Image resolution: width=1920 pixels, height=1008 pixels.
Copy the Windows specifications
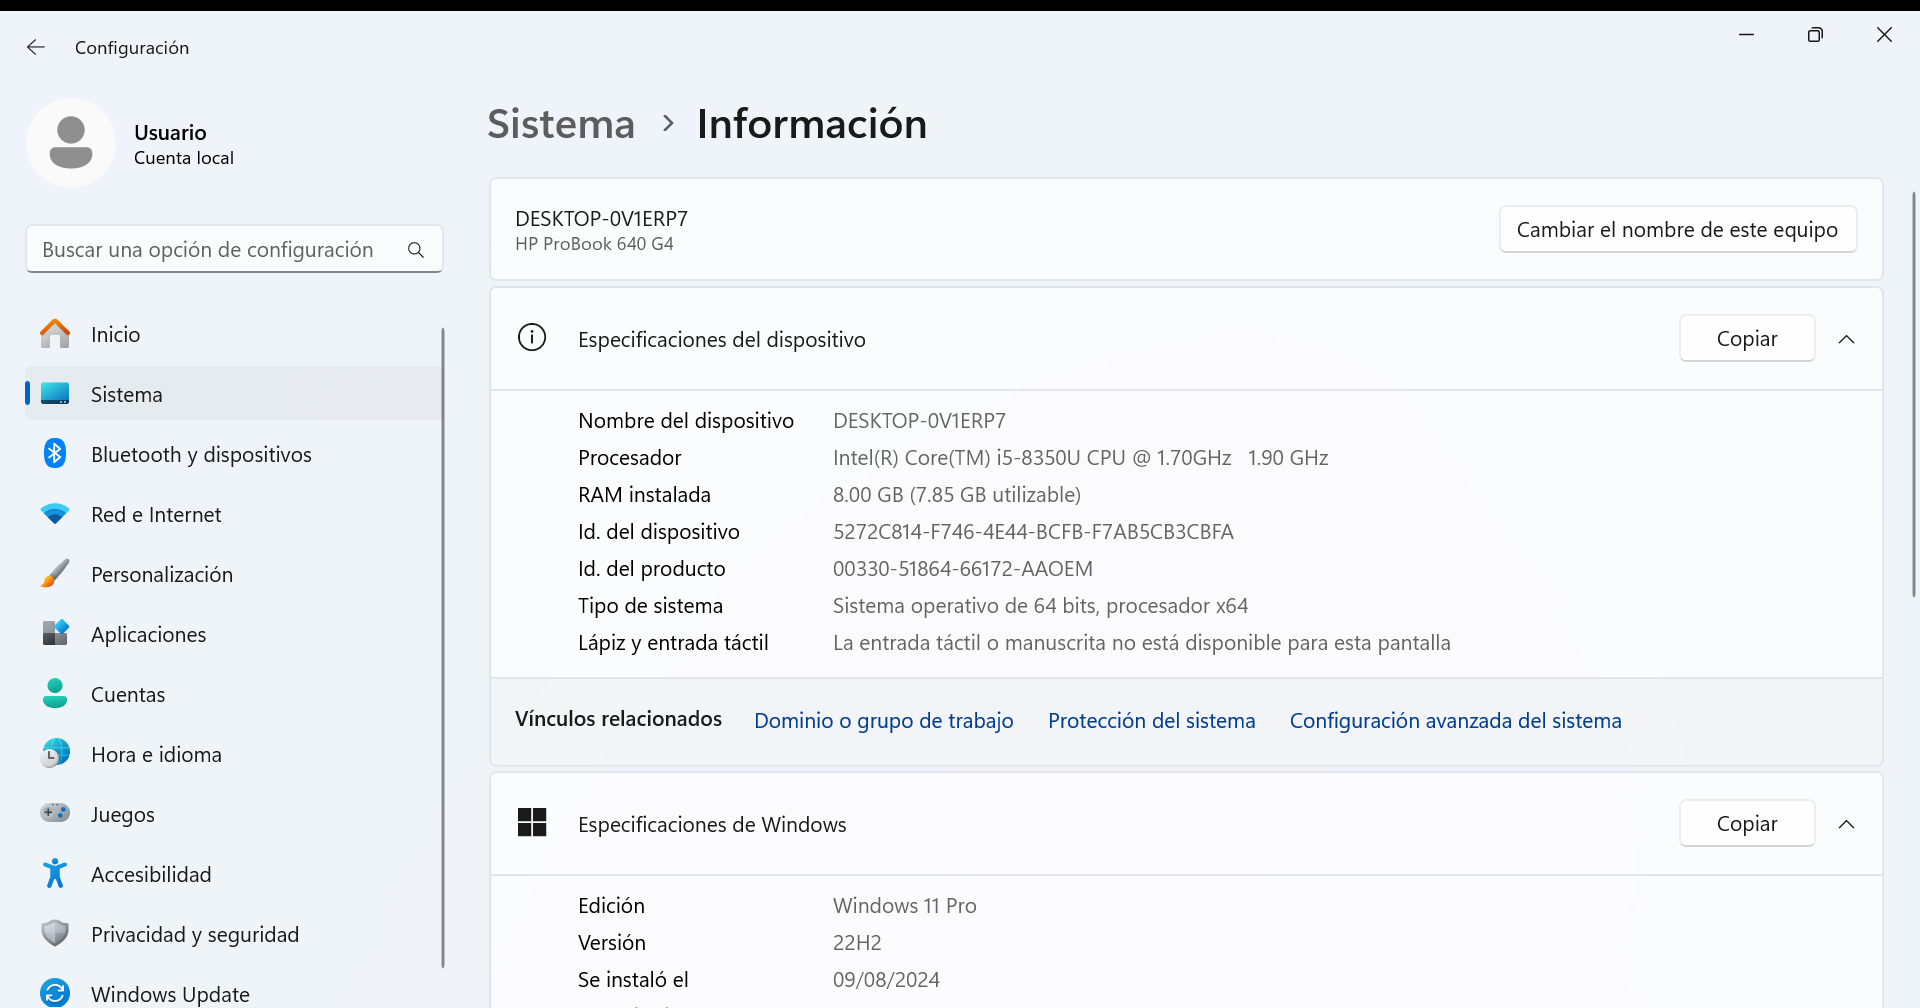1746,824
